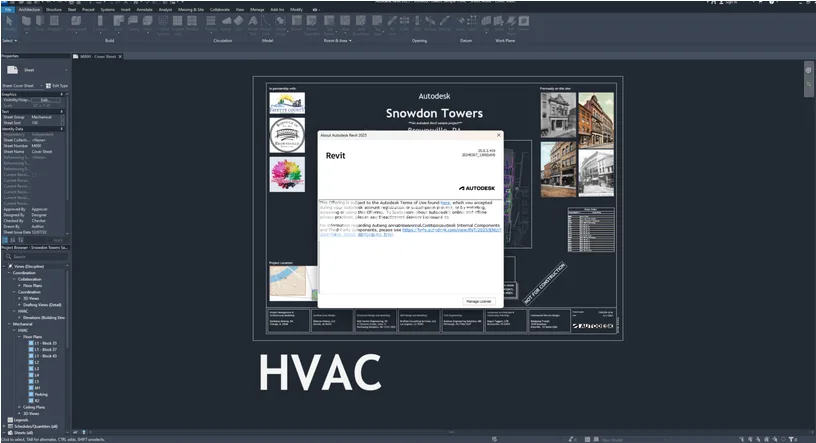Viewport: 816px width, 443px height.
Task: Open the work plane Viewer
Action: [524, 22]
